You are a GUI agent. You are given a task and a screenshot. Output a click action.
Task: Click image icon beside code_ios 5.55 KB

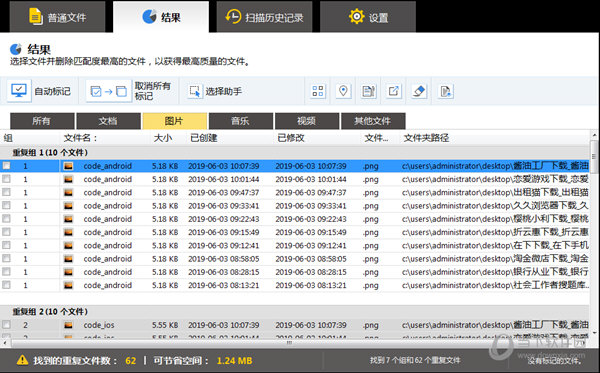tap(68, 325)
